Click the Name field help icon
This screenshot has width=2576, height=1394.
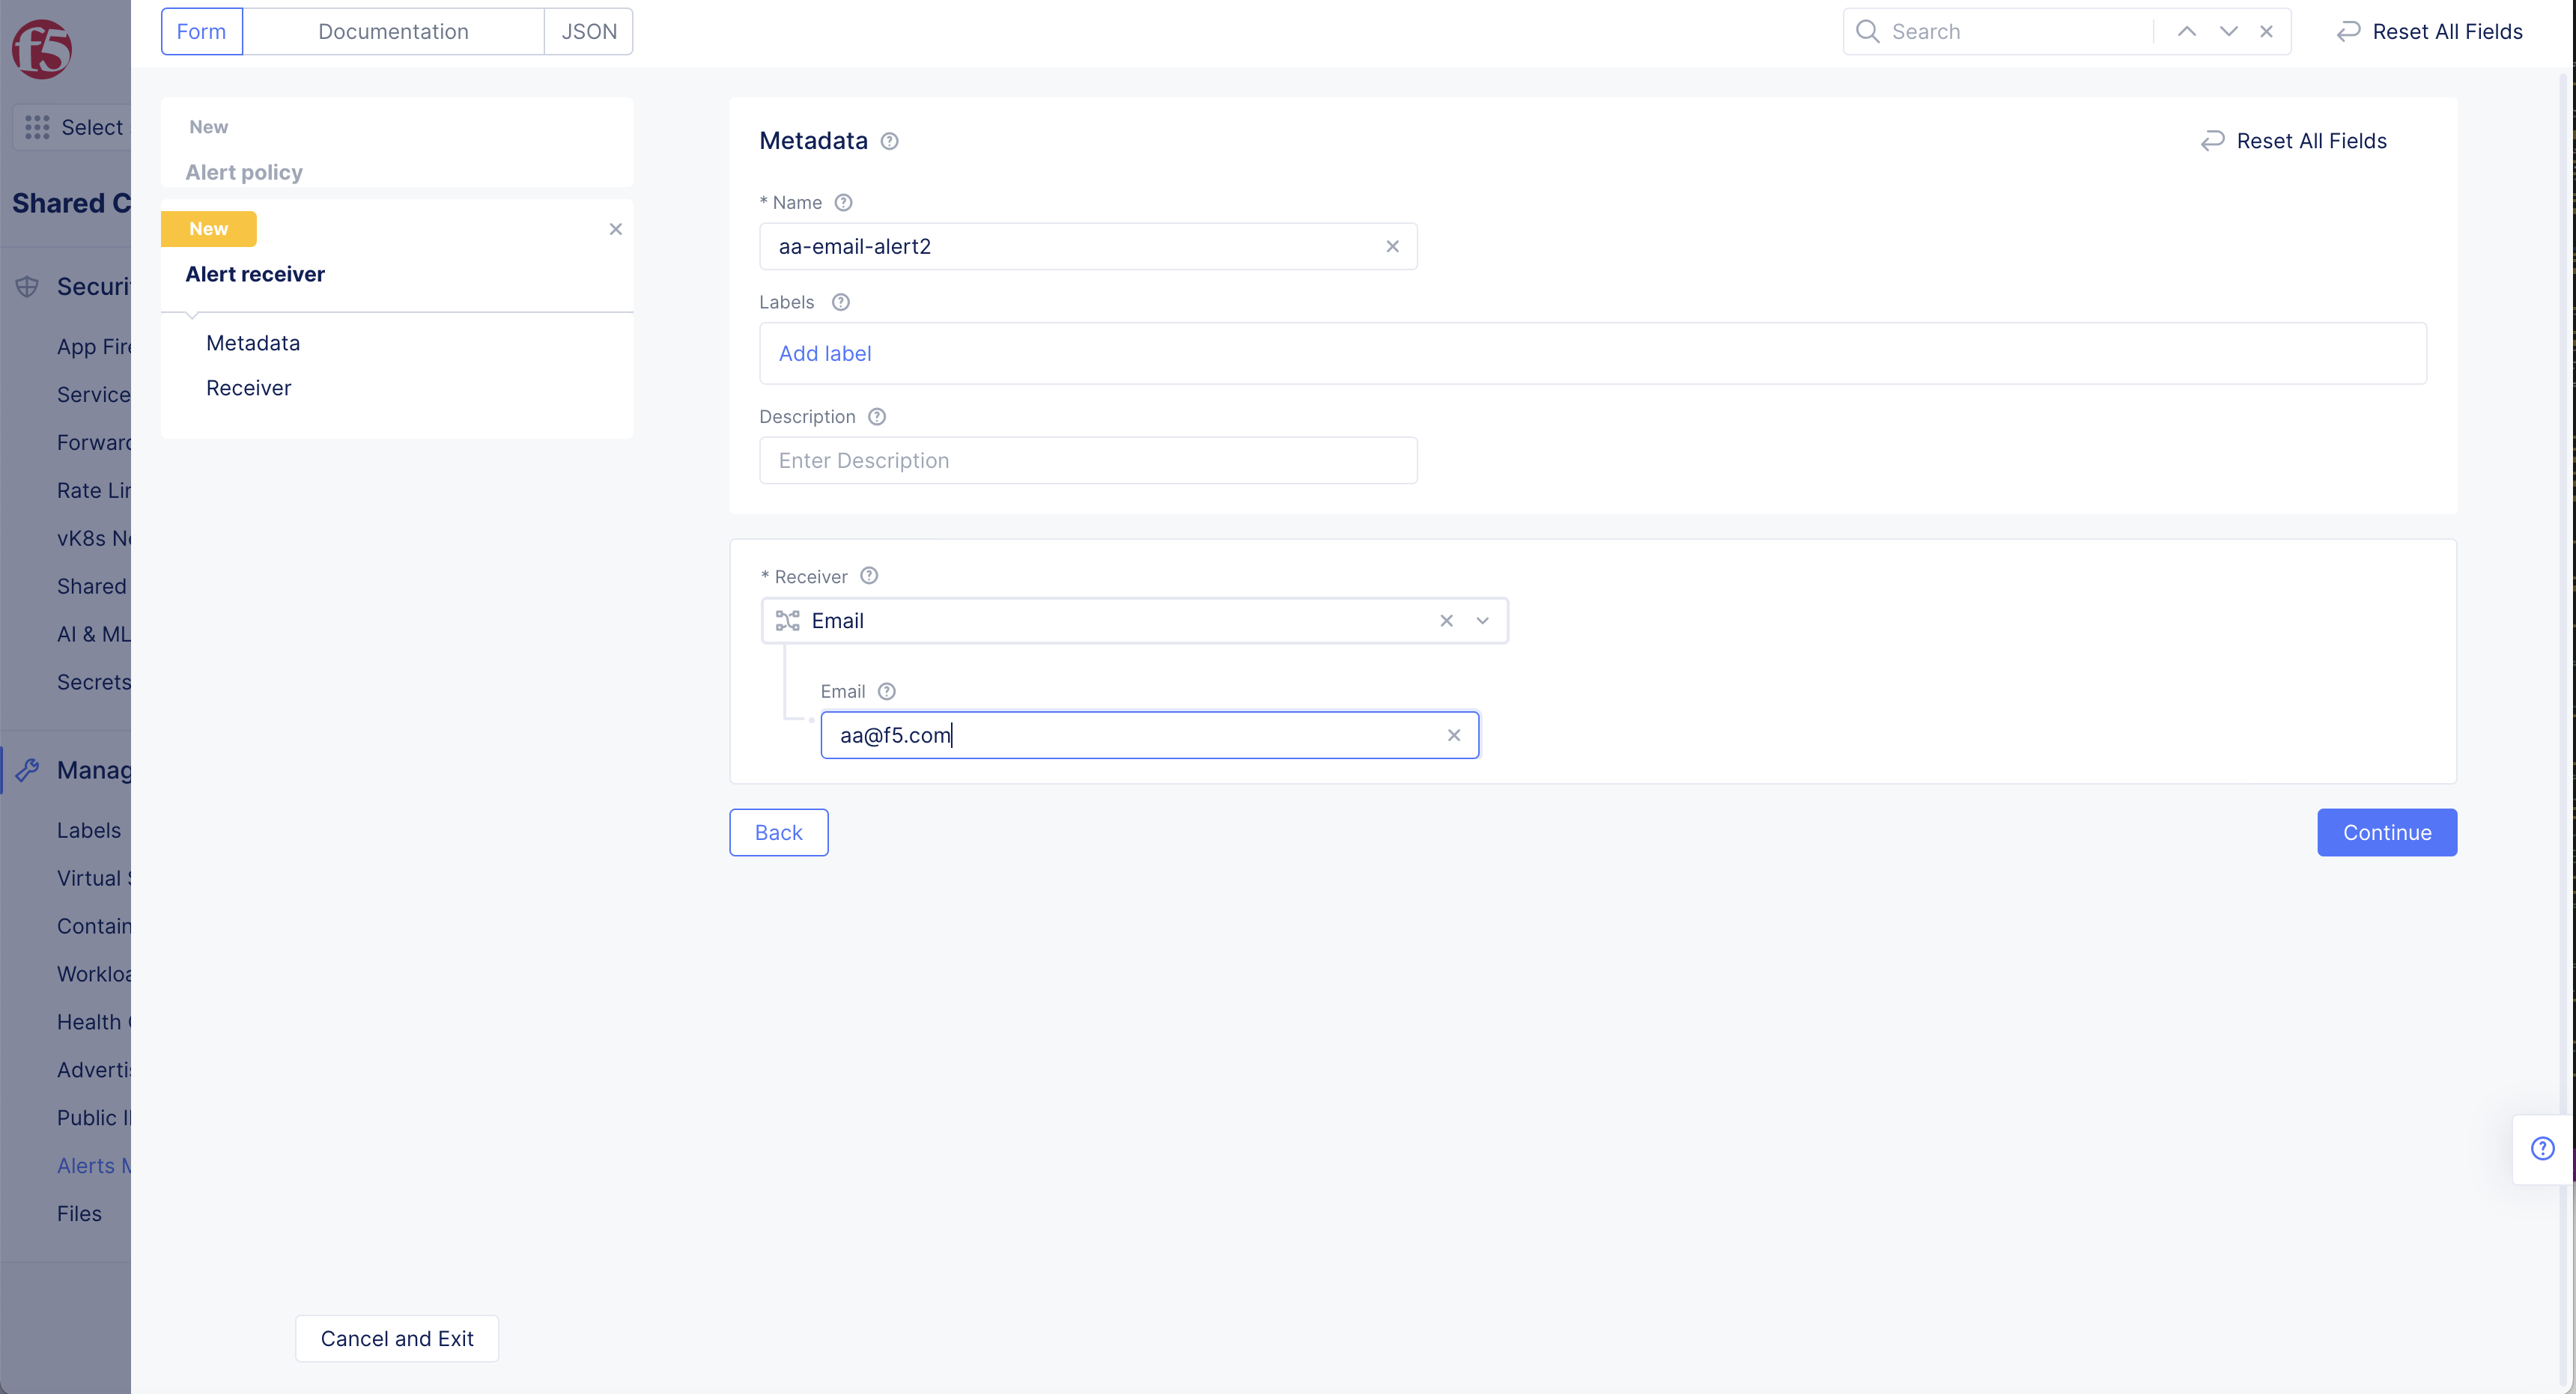coord(843,203)
